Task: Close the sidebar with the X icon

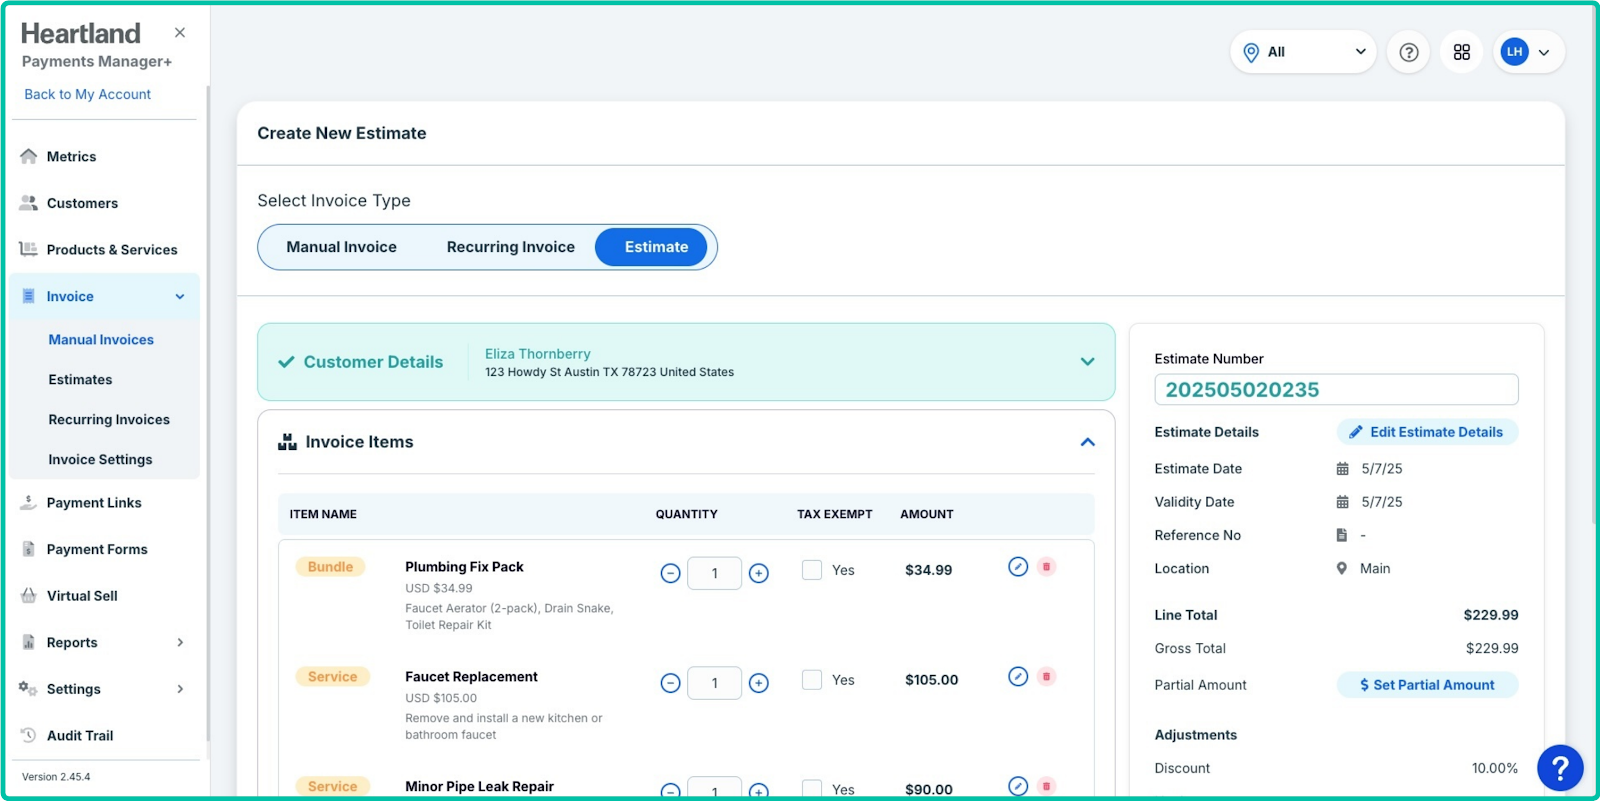Action: pyautogui.click(x=180, y=33)
